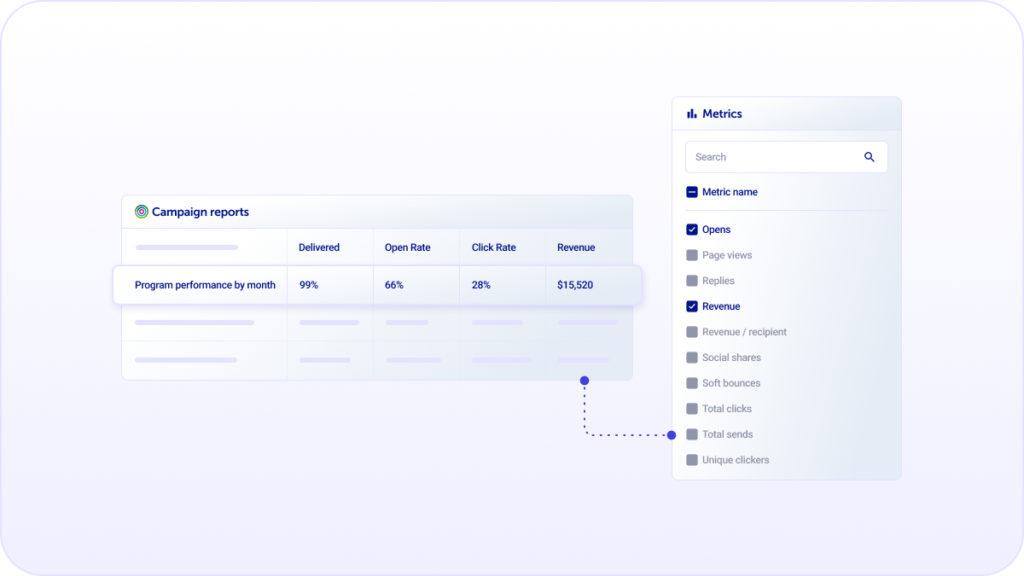Click the circular target icon beside Campaign reports

(x=139, y=211)
